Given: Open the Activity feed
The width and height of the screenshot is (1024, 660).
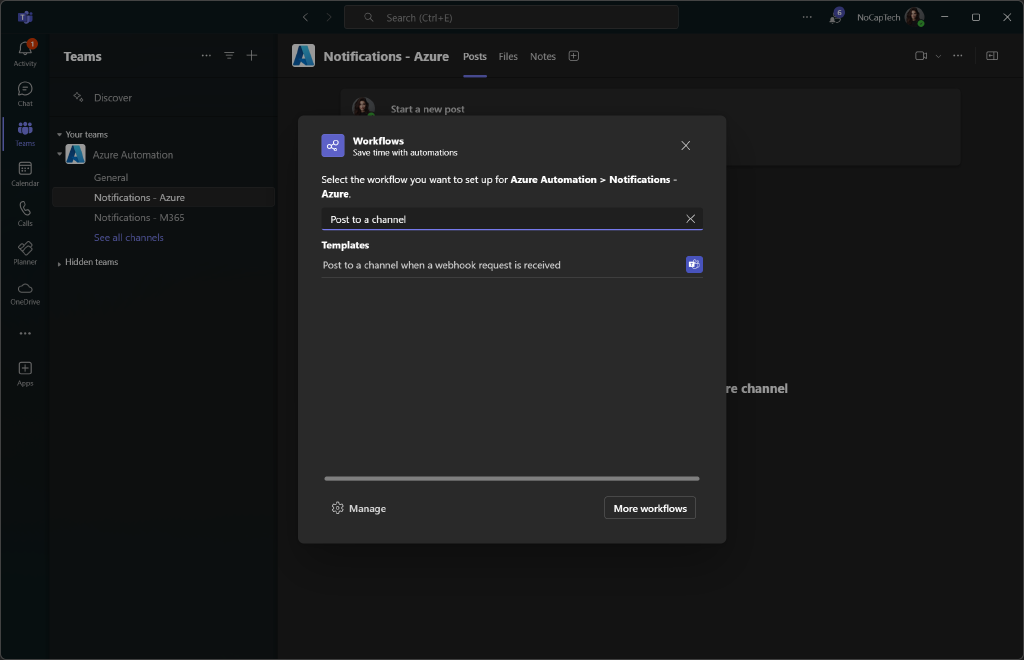Looking at the screenshot, I should click(24, 50).
